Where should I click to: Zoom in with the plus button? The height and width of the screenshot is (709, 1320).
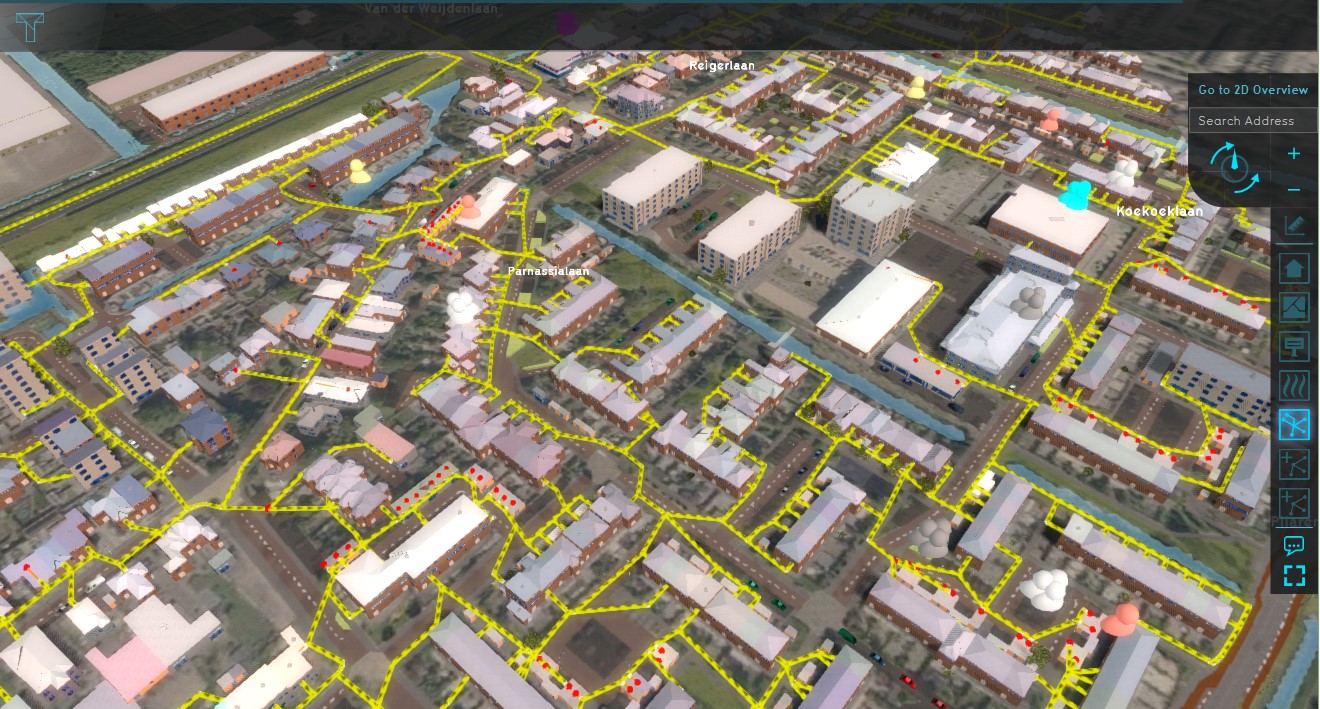click(x=1294, y=153)
